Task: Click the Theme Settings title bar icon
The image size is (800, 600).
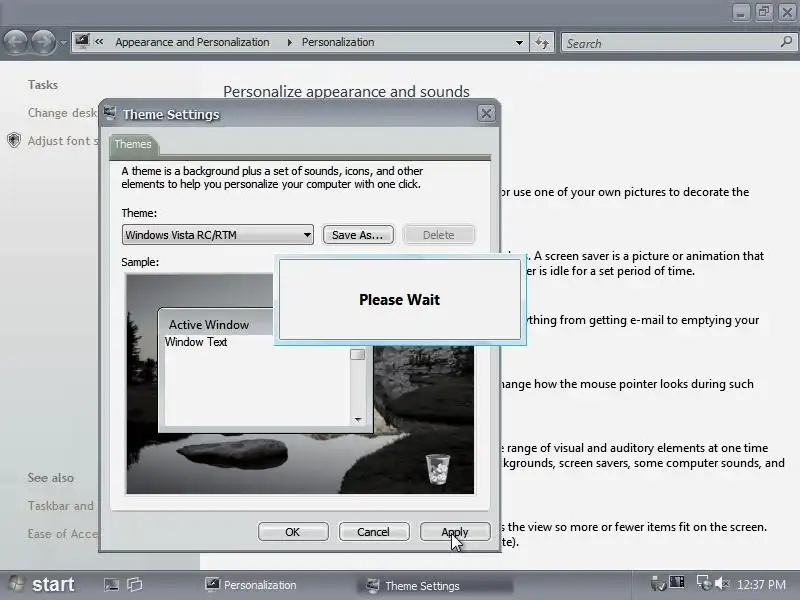Action: coord(109,113)
